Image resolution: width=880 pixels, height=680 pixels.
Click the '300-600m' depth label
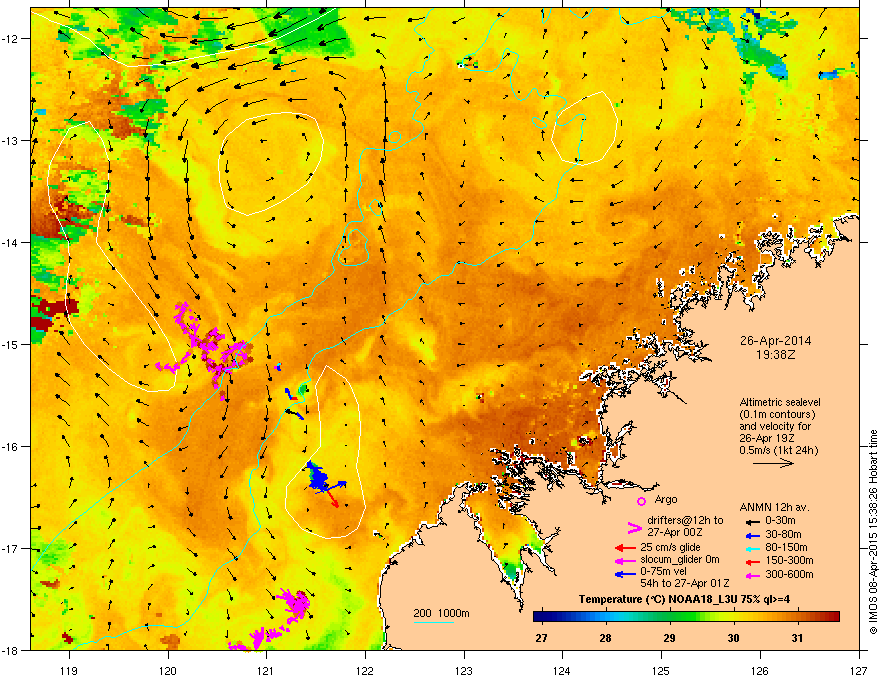click(789, 575)
